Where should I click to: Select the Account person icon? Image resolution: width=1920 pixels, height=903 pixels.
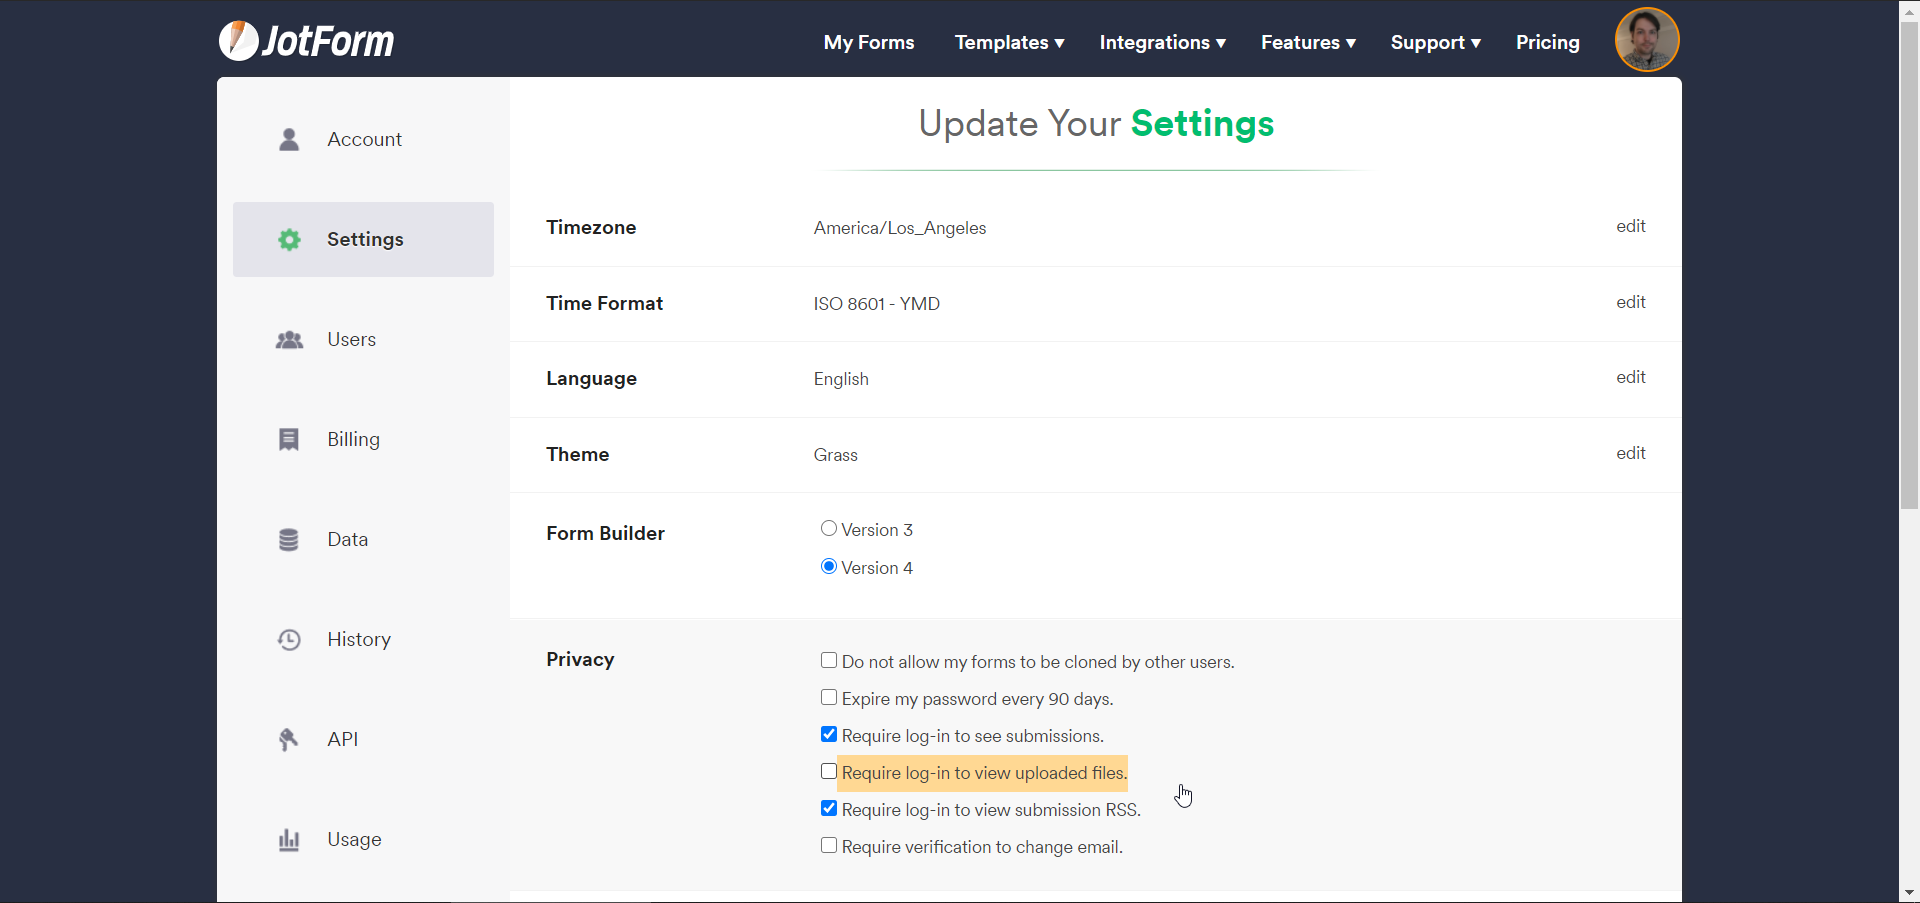289,140
